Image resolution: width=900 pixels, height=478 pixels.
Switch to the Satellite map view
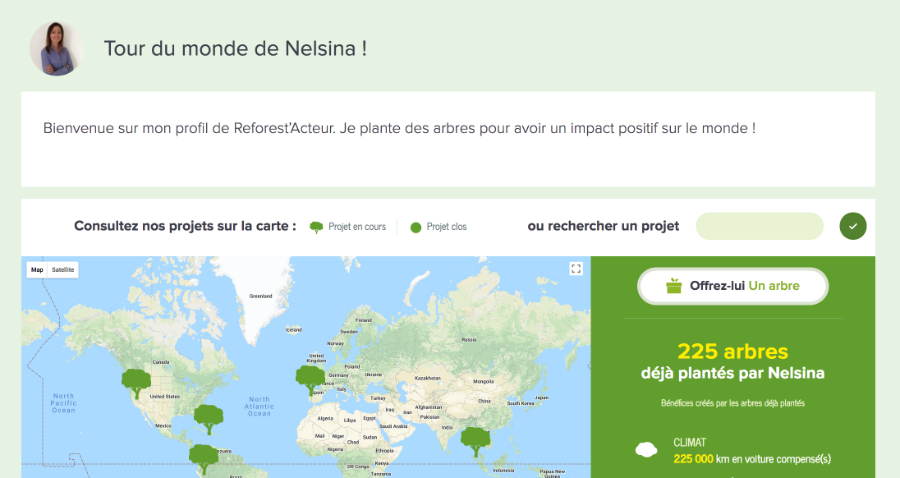click(x=63, y=269)
